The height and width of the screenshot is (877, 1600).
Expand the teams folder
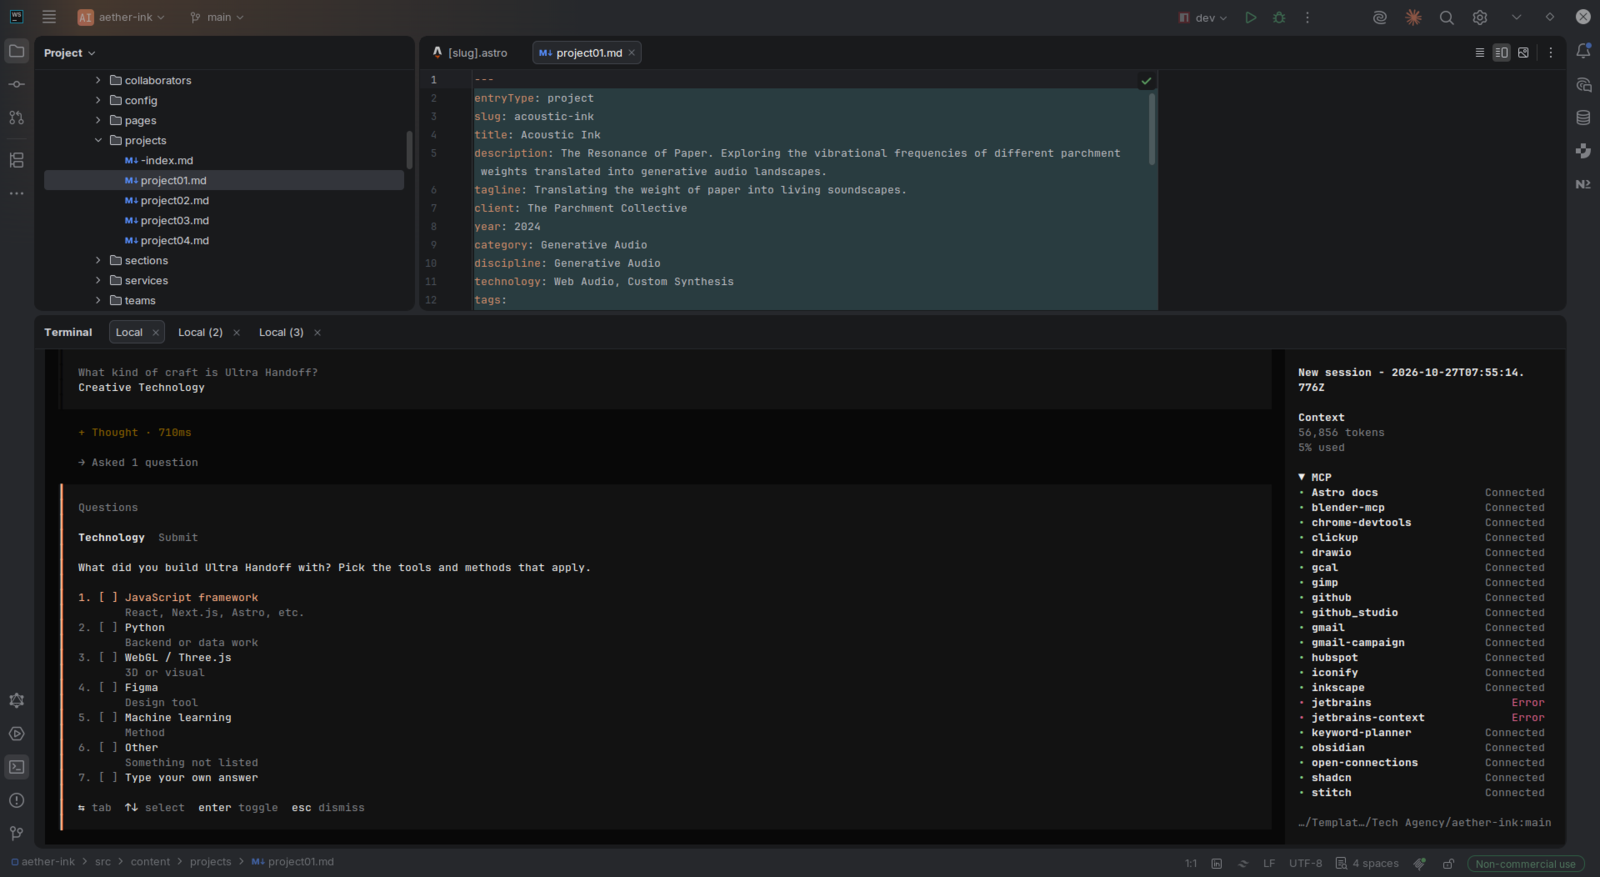[x=98, y=300]
